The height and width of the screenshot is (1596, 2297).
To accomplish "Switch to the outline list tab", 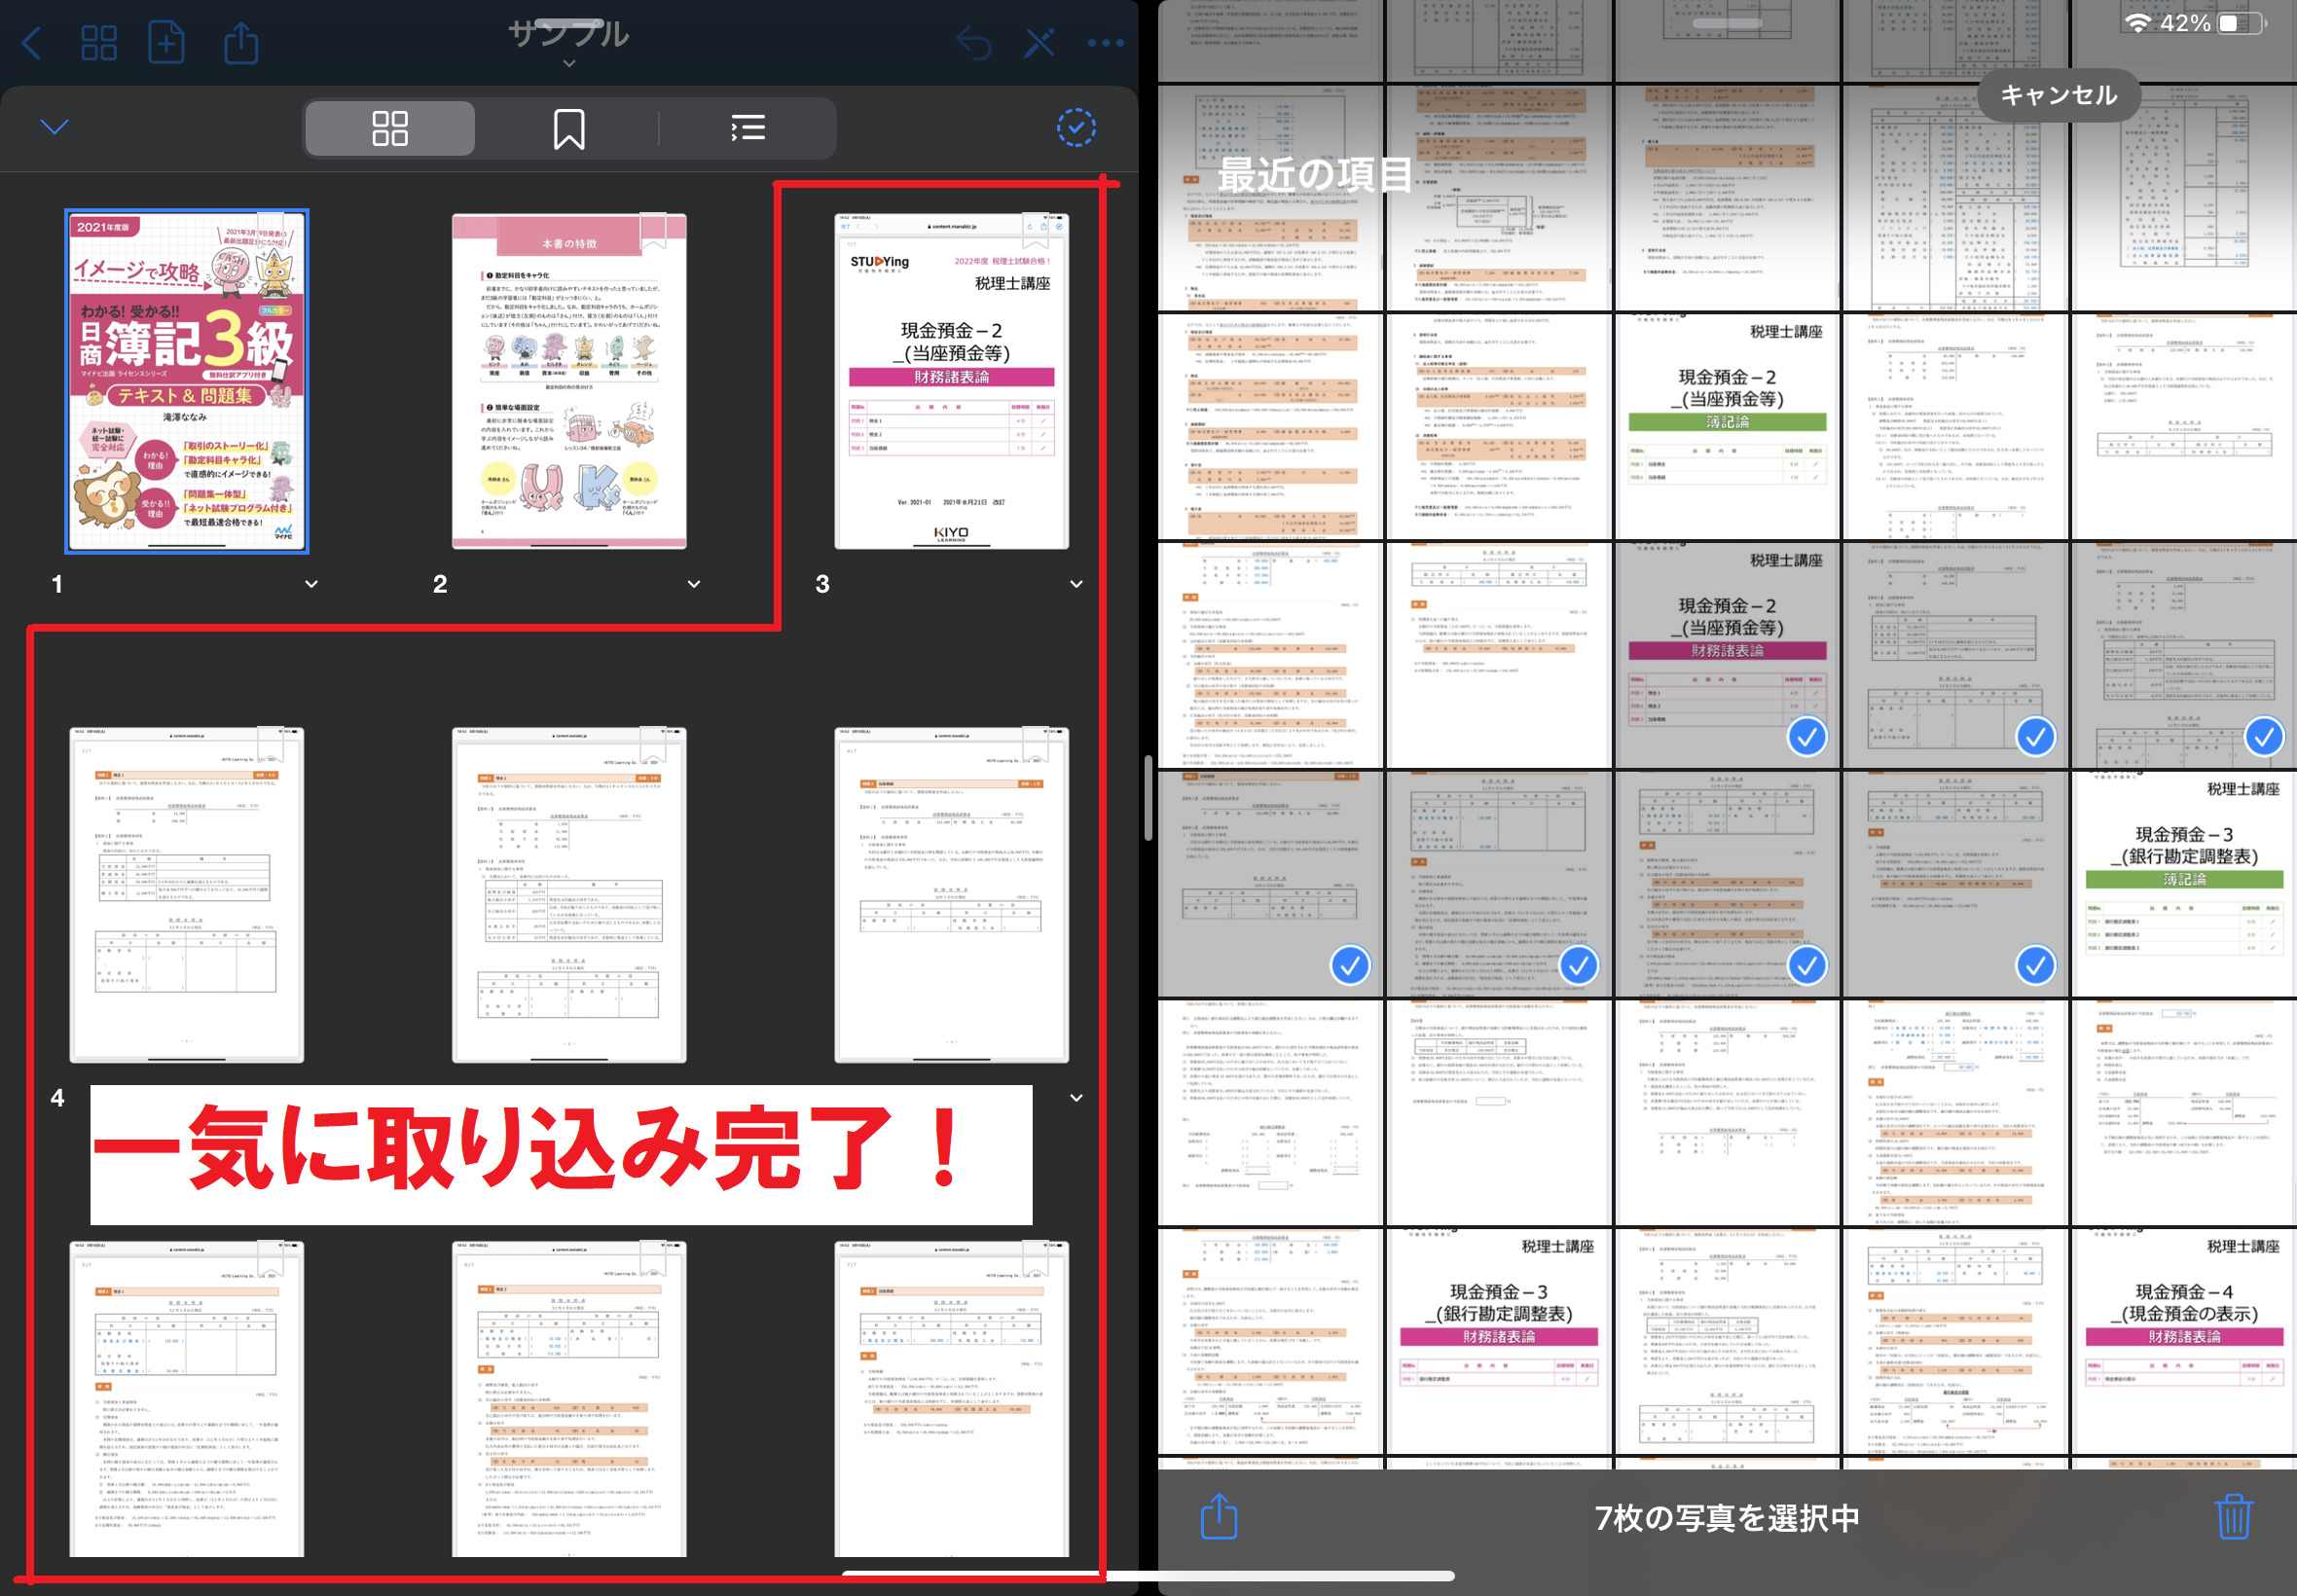I will 747,129.
